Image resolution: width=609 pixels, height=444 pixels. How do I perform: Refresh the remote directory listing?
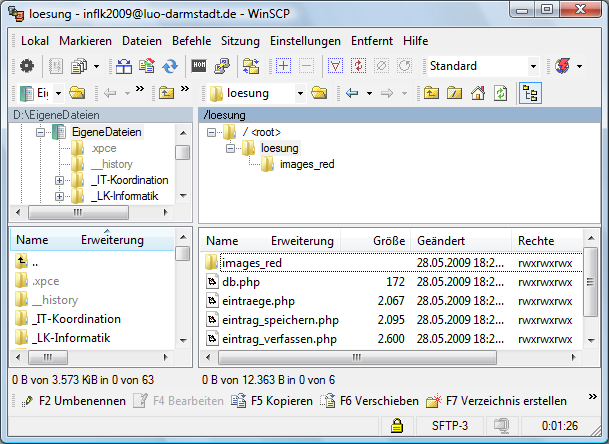tap(500, 93)
